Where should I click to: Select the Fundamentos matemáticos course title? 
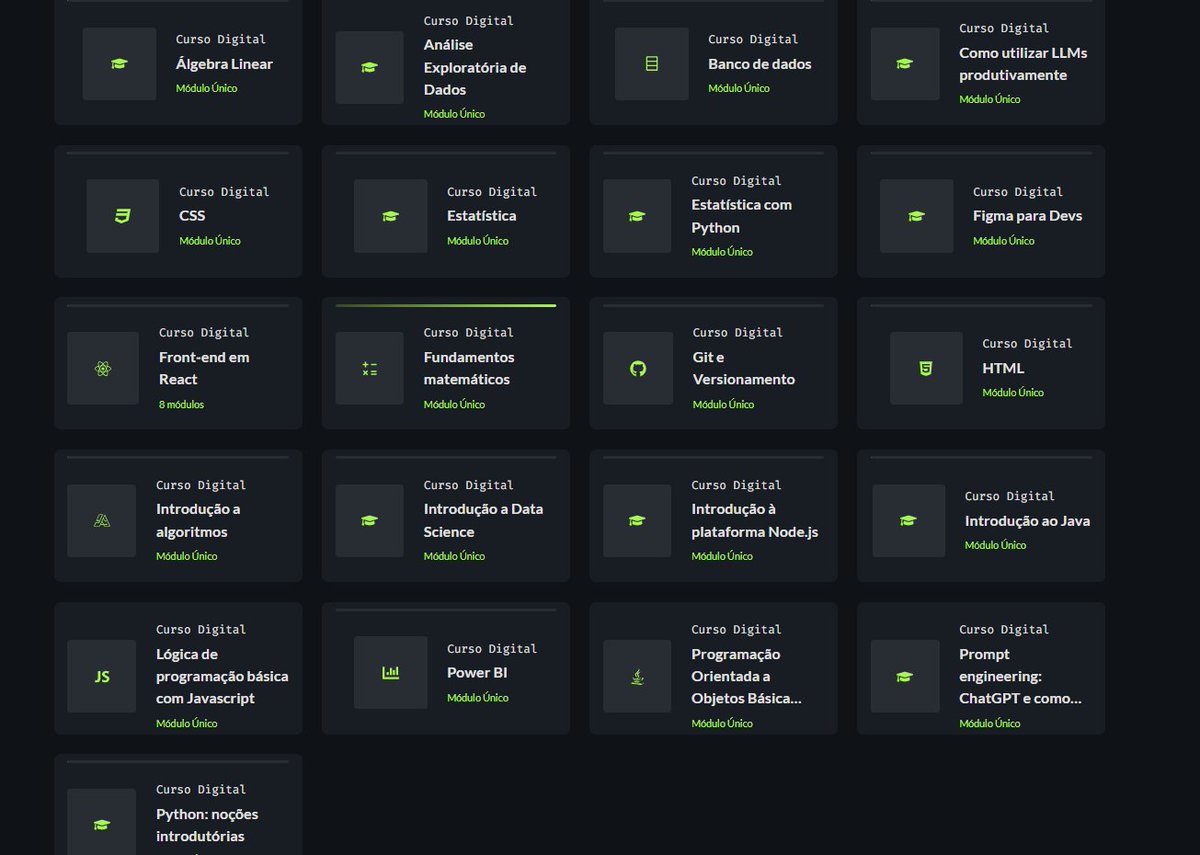[x=469, y=368]
